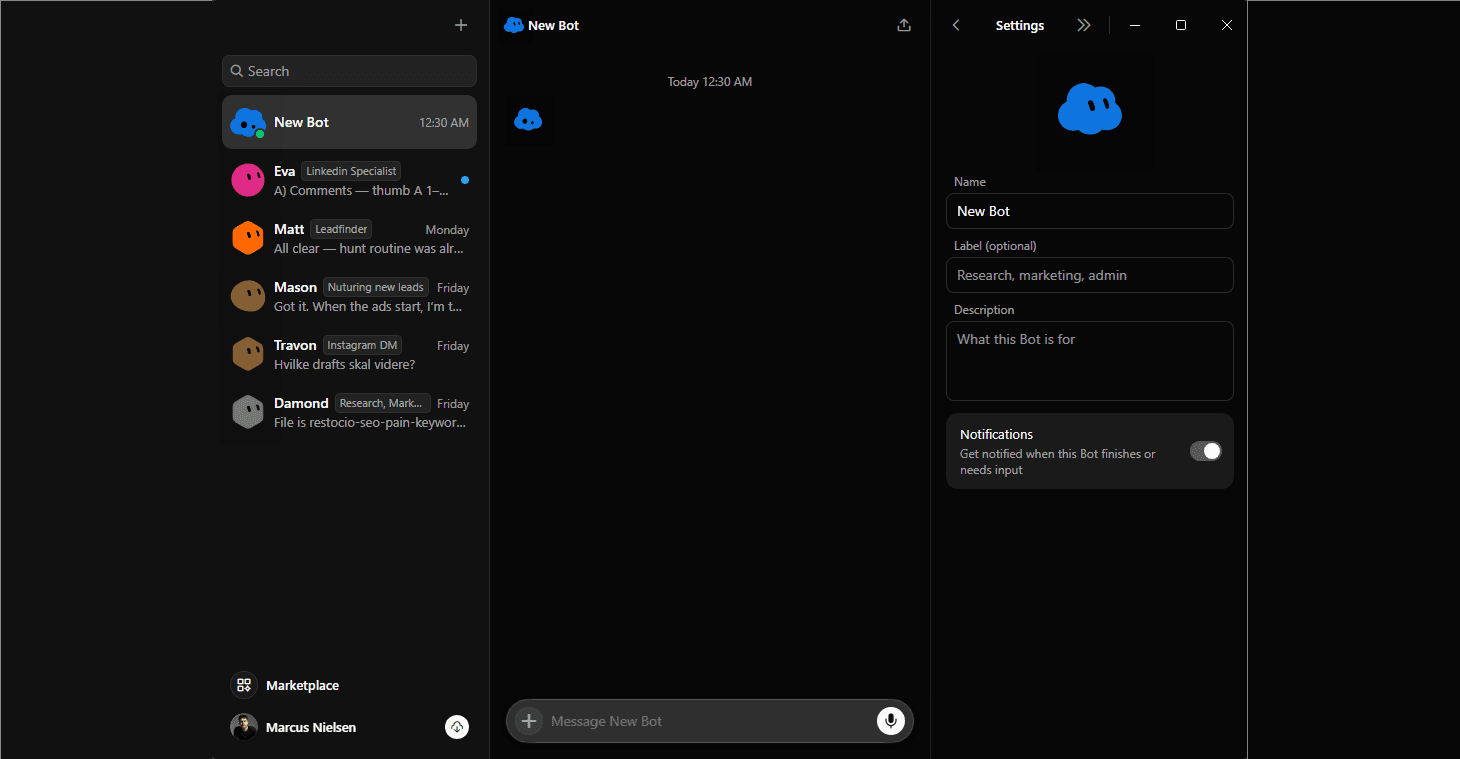1460x759 pixels.
Task: Click the 'Today 12:30 AM' timestamp
Action: (710, 82)
